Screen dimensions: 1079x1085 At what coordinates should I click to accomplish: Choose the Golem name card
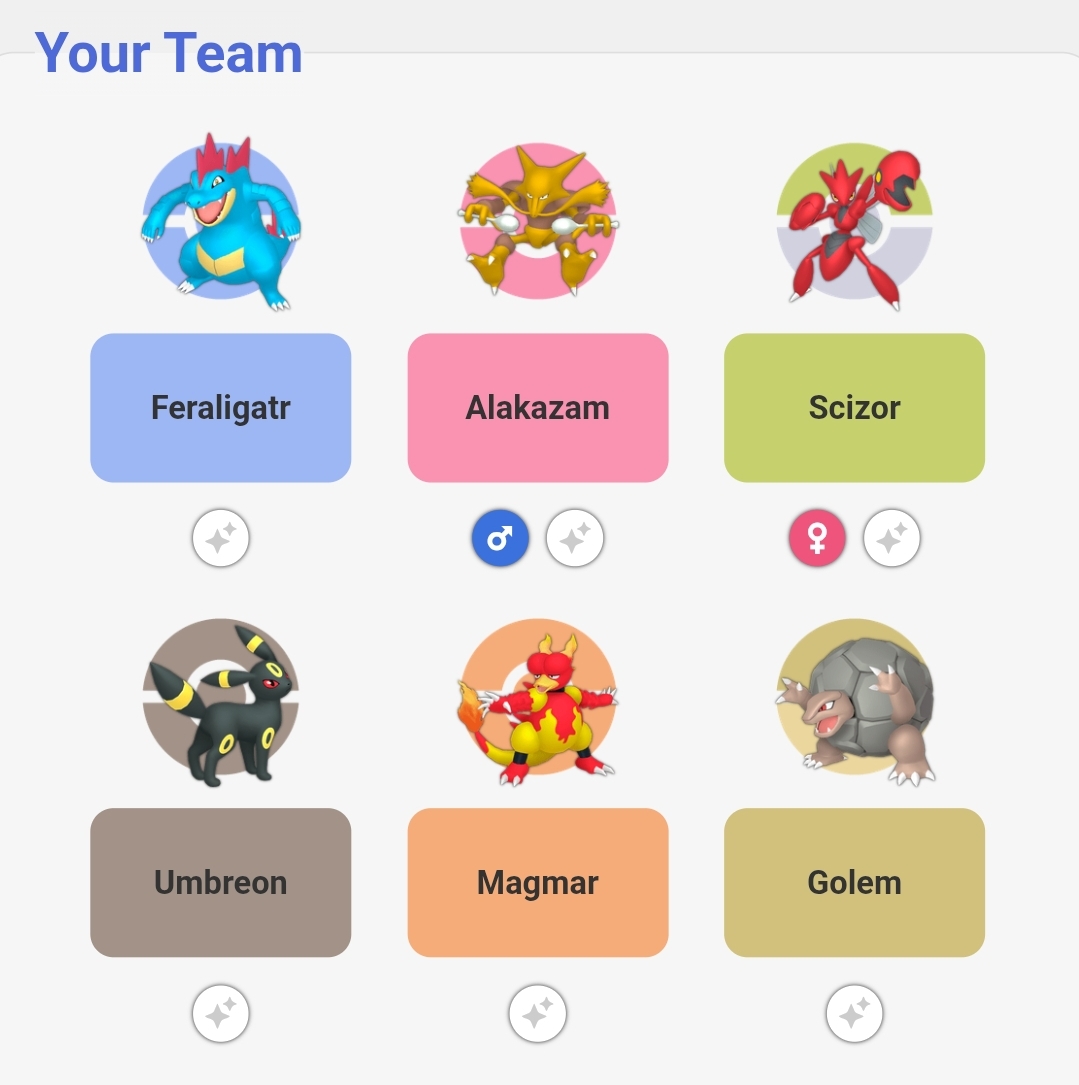point(855,882)
